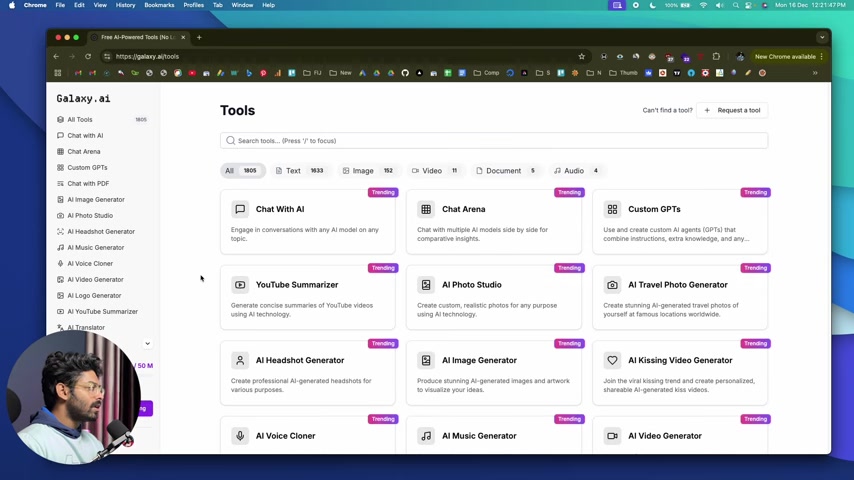Open AI Image Generator in the sidebar
854x480 pixels.
click(102, 199)
